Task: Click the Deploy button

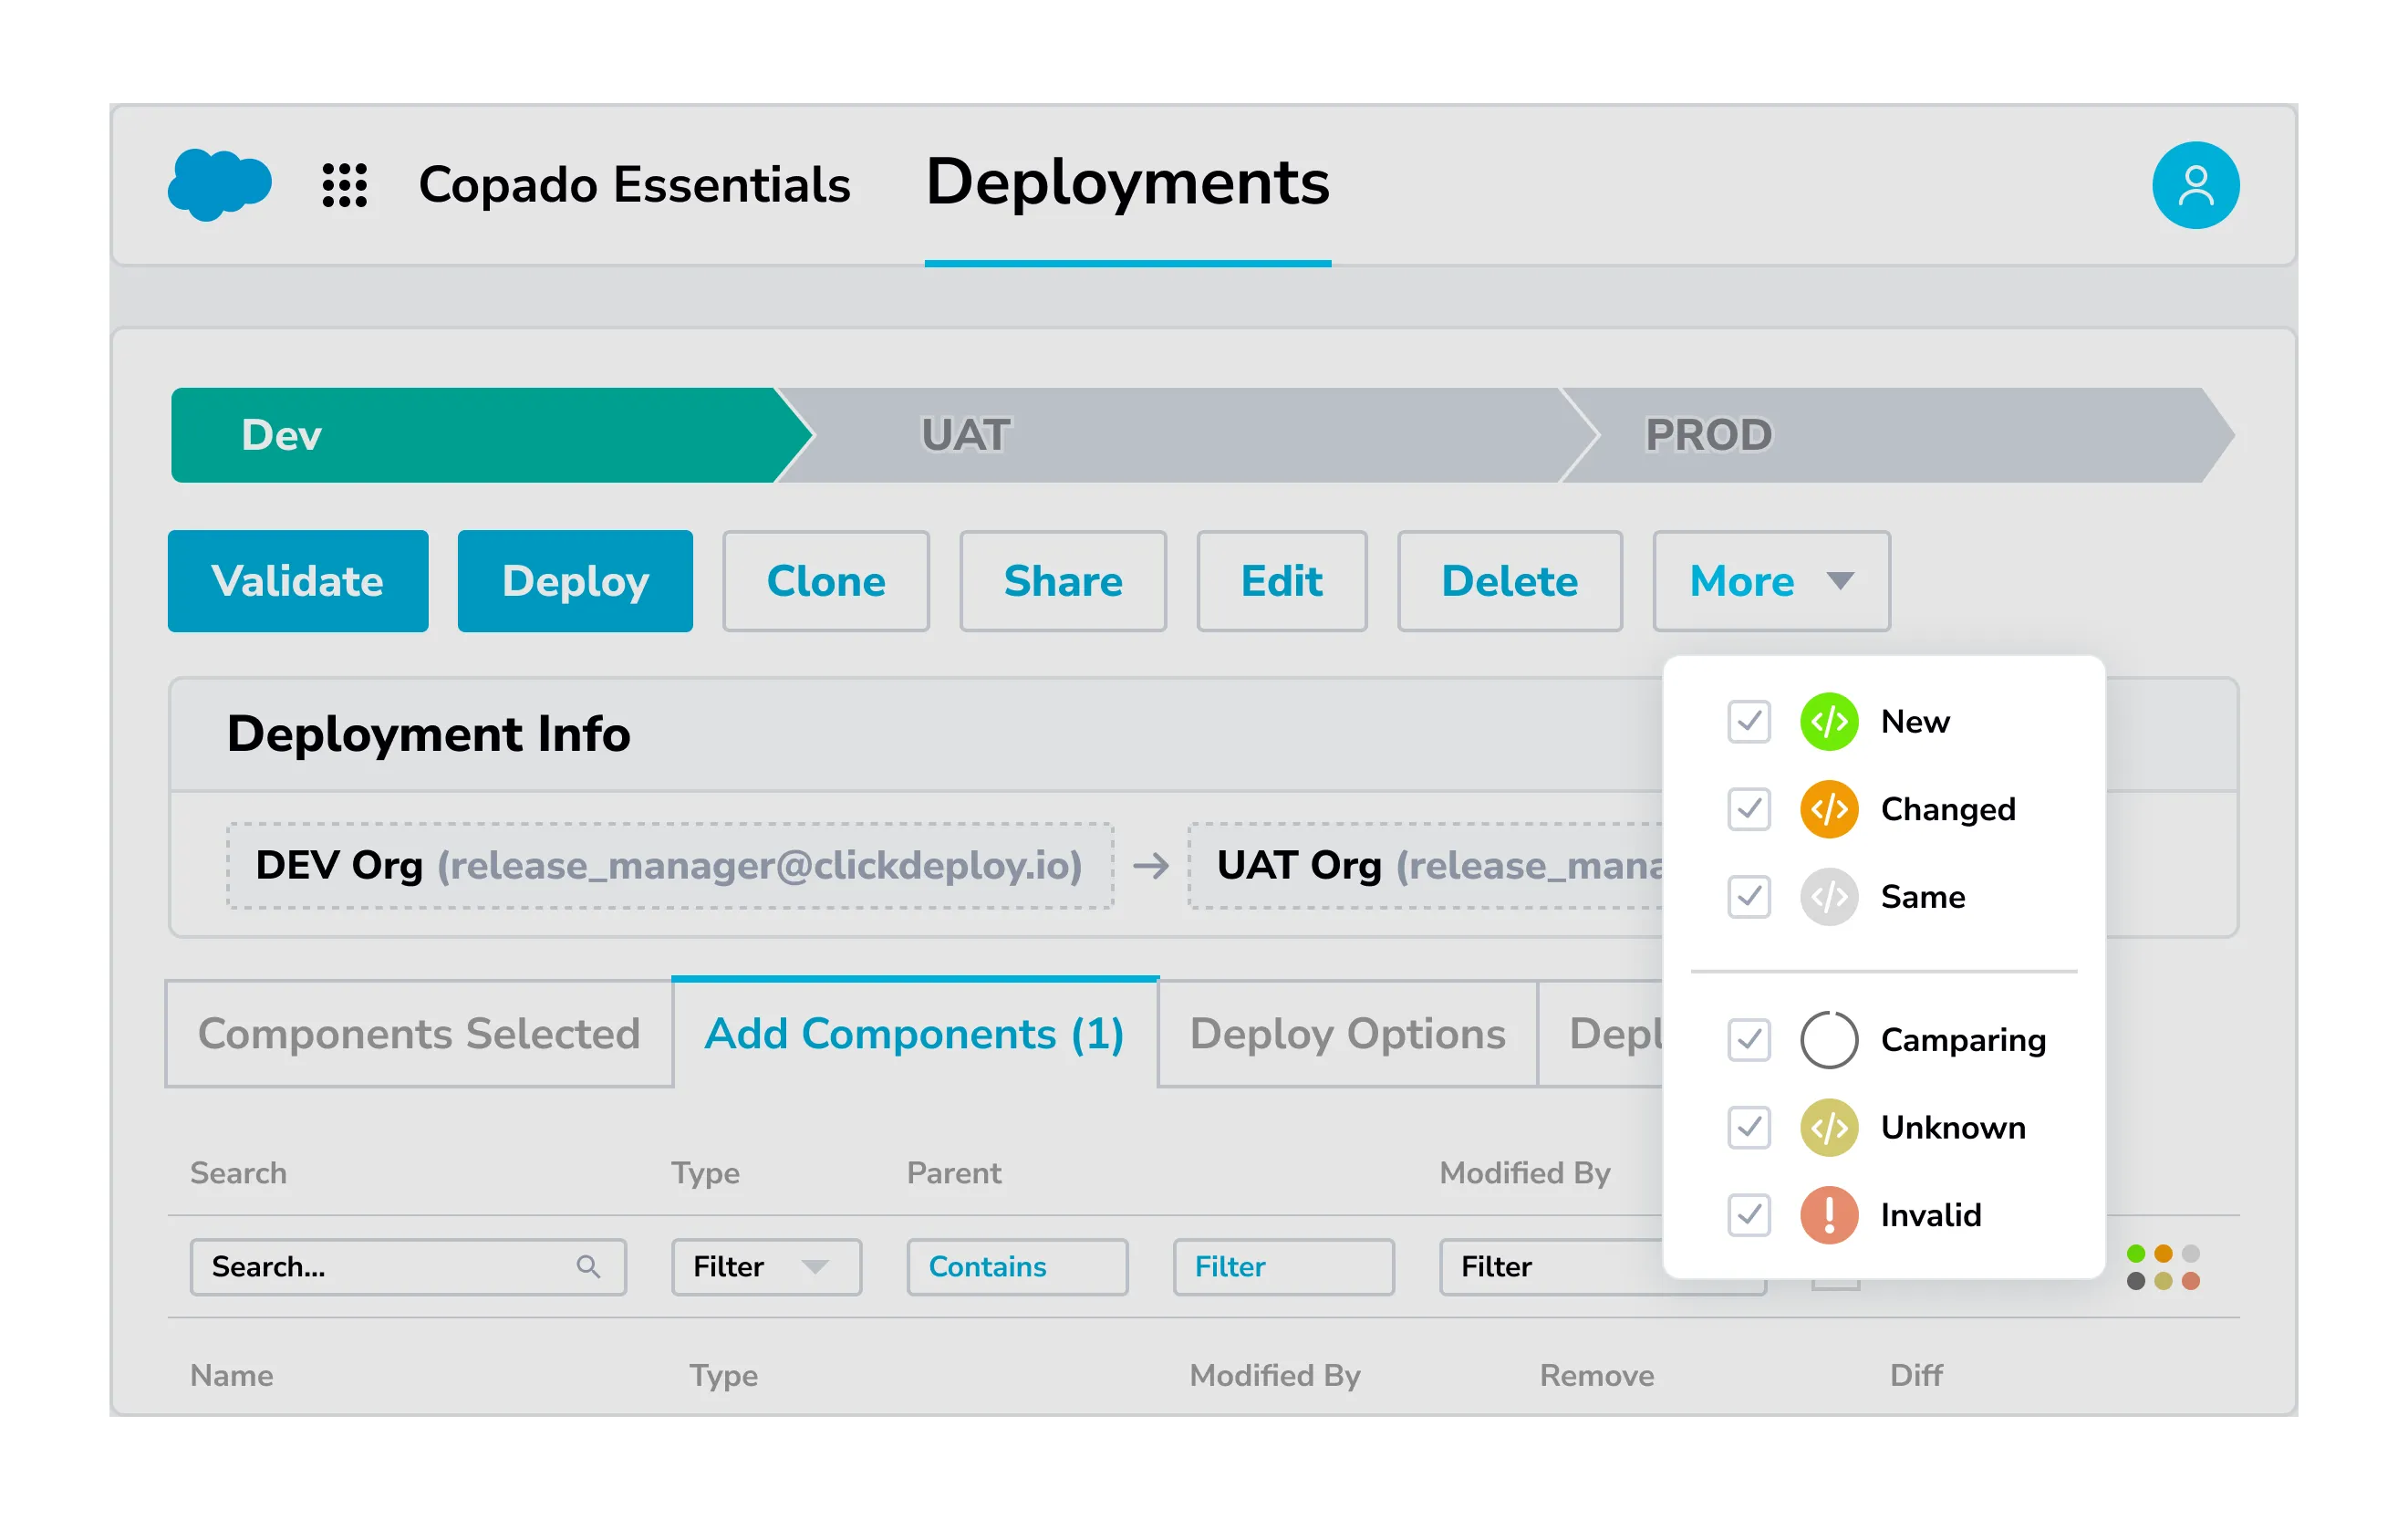Action: 575,581
